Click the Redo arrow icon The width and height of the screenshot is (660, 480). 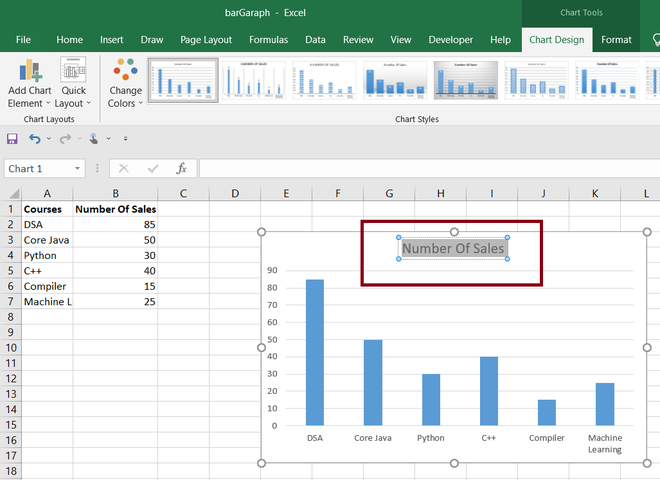(x=65, y=138)
